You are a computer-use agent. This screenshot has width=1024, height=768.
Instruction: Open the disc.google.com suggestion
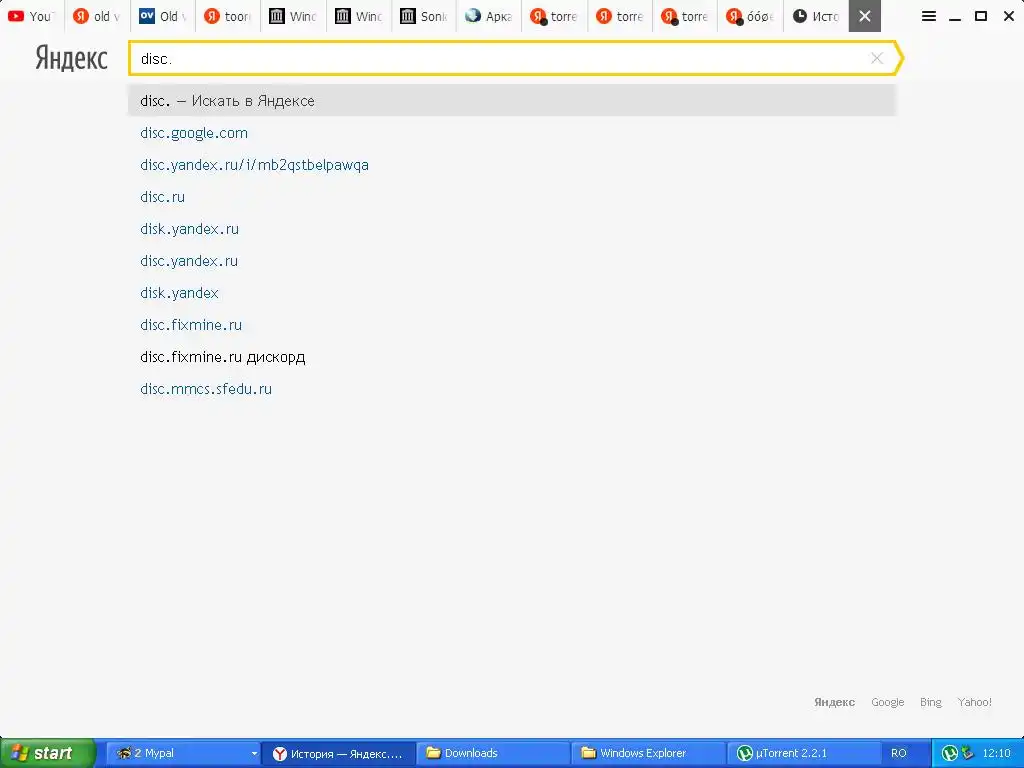194,133
